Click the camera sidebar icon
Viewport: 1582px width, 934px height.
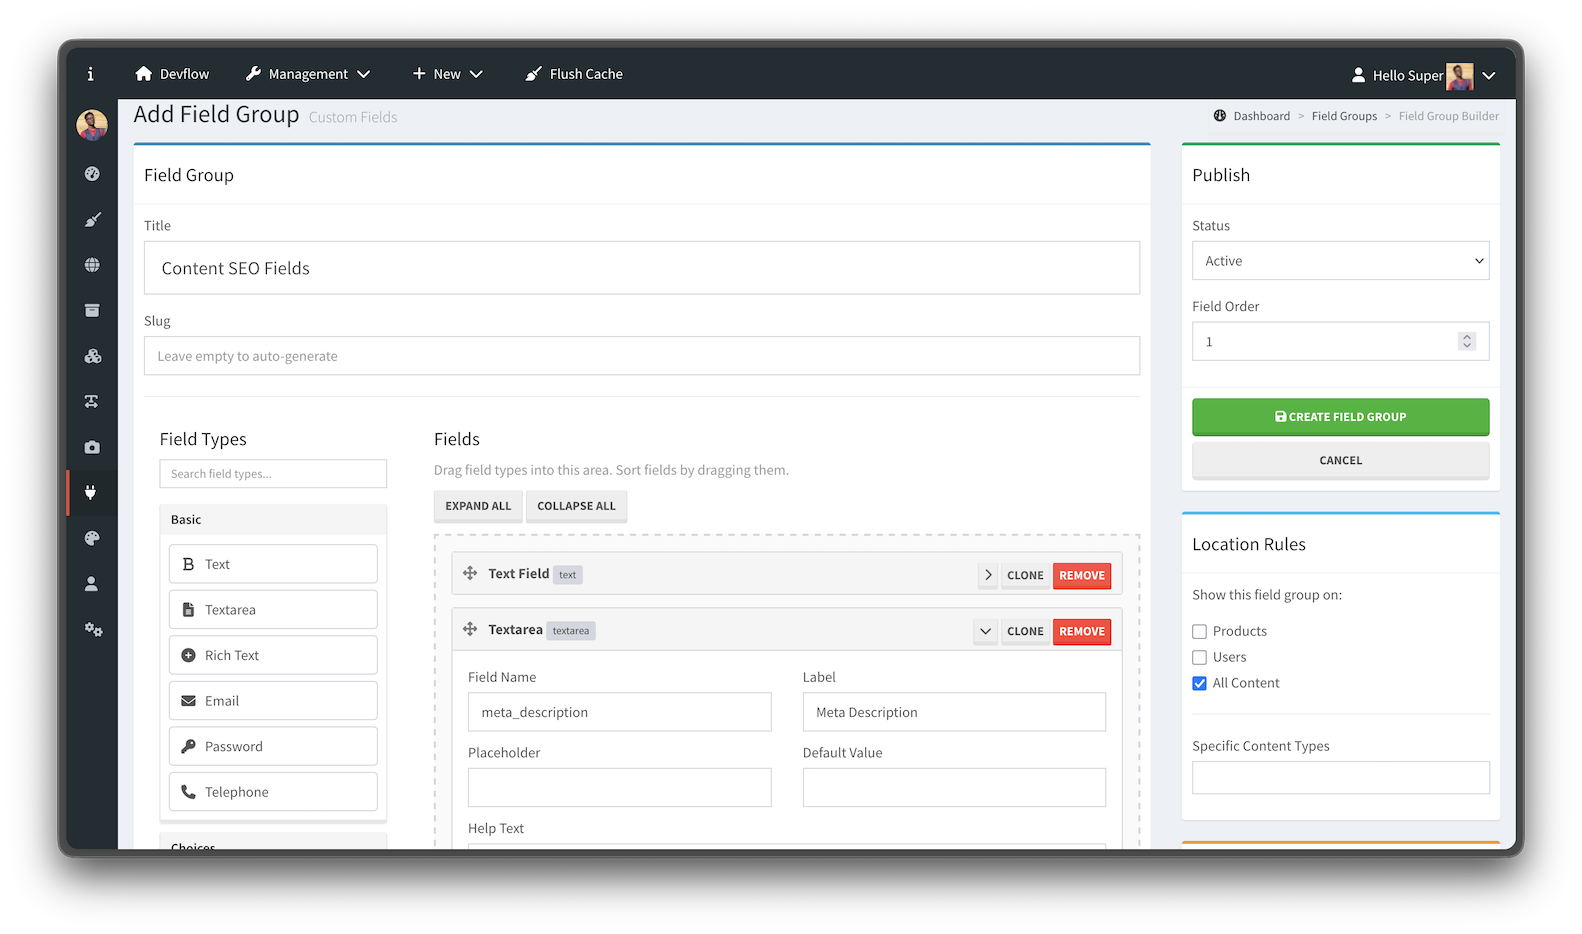coord(92,447)
